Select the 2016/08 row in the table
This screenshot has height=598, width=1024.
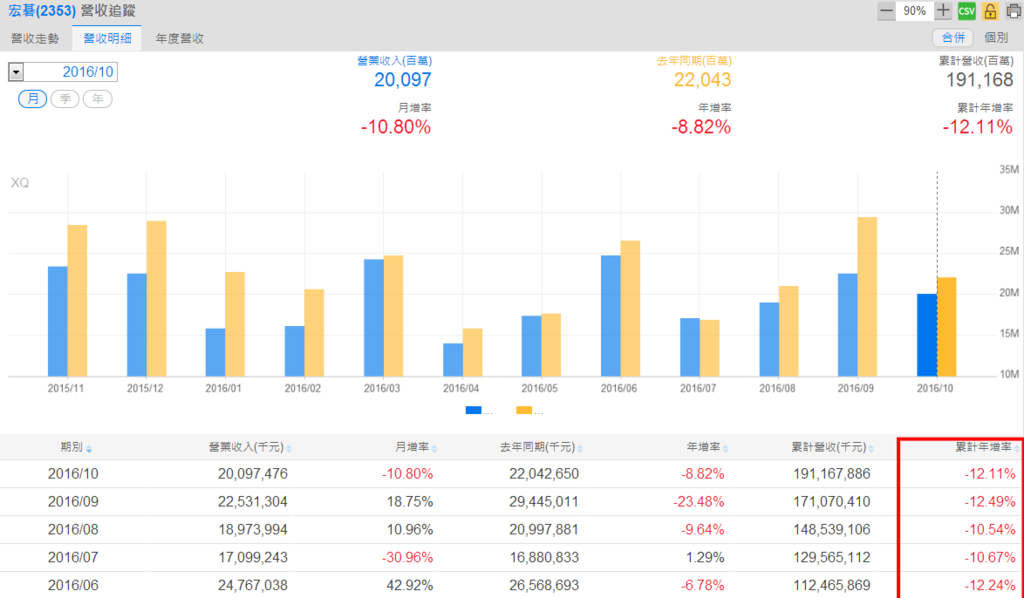tap(512, 529)
